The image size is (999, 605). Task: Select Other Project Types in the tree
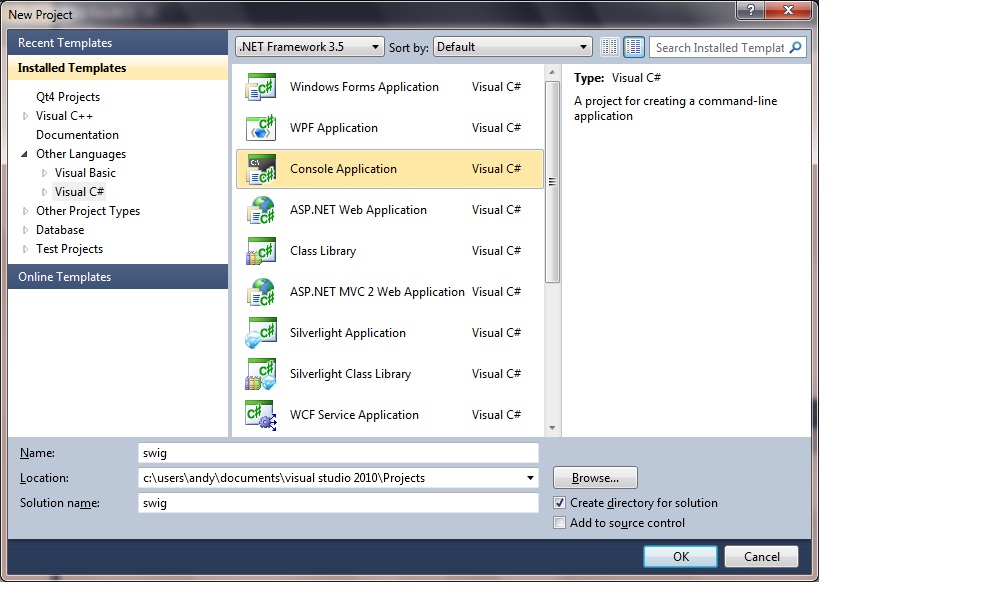[88, 211]
